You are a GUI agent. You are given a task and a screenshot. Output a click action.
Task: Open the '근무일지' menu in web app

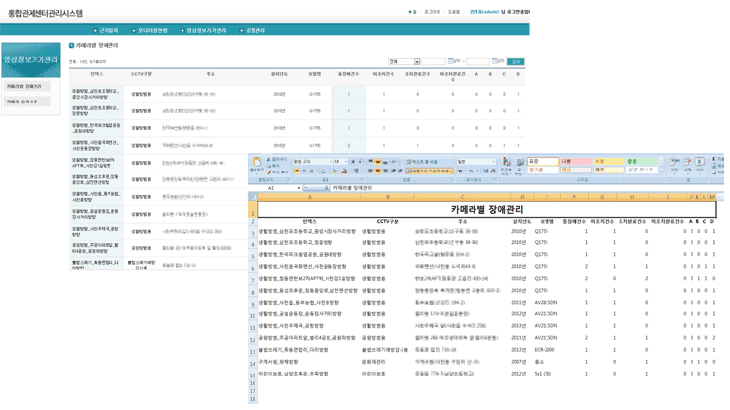click(x=106, y=30)
